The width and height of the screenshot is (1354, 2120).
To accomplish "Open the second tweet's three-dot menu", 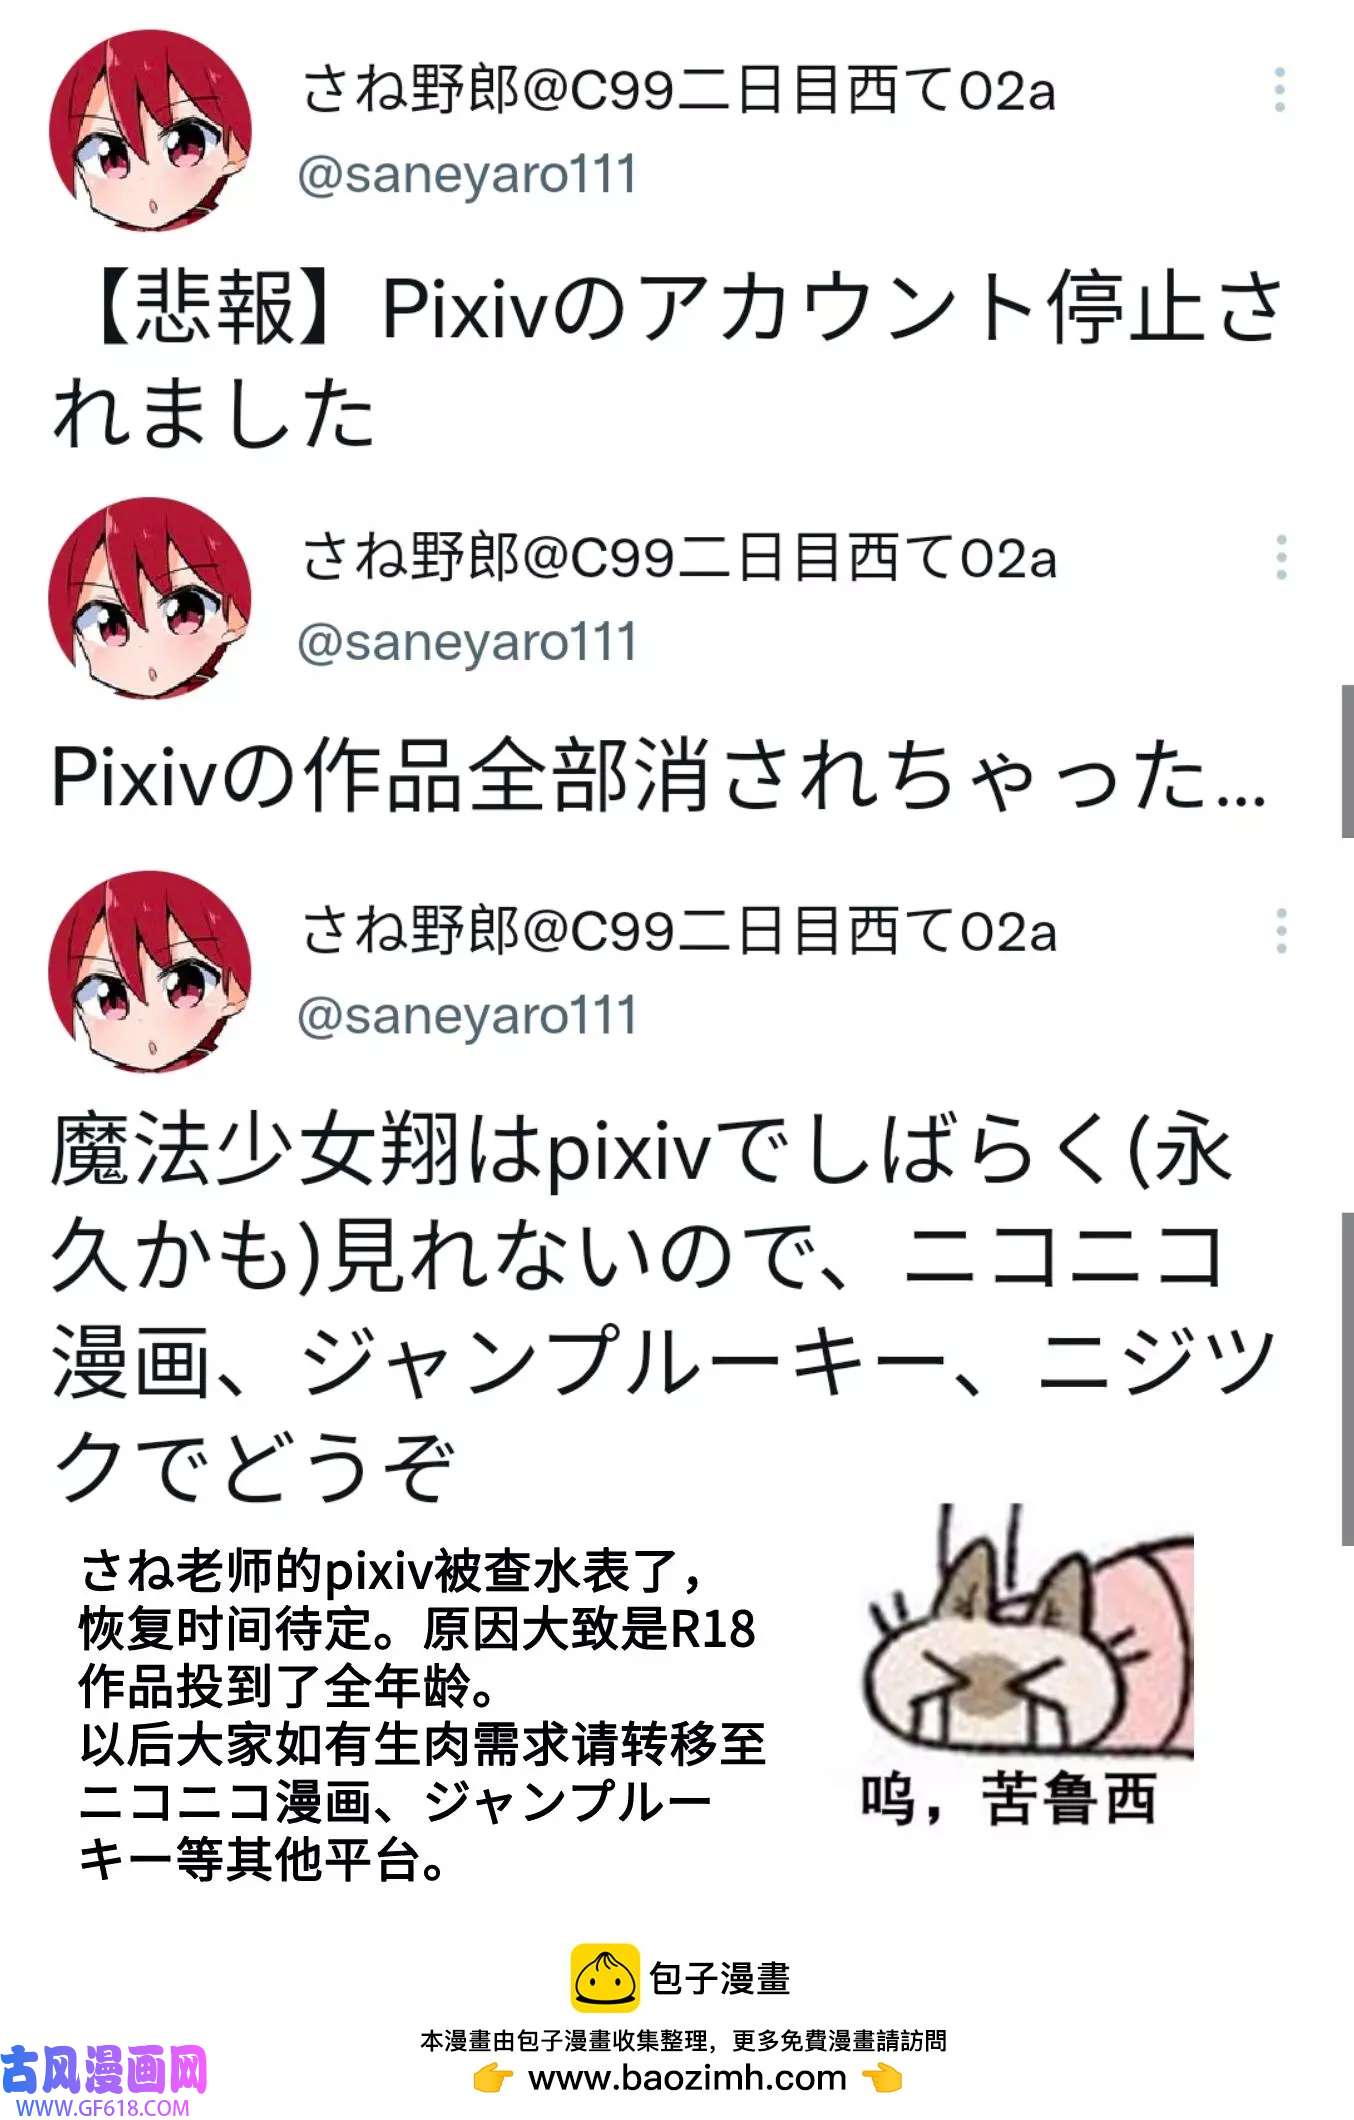I will 1280,557.
